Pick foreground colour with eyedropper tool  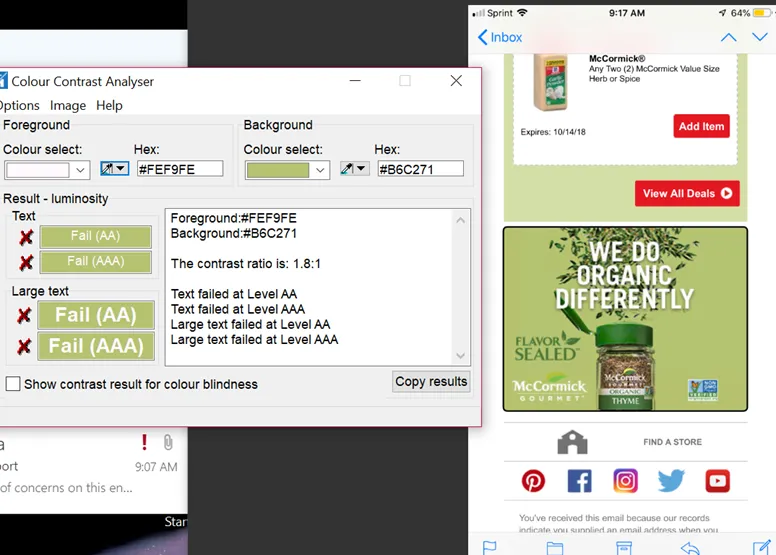107,169
